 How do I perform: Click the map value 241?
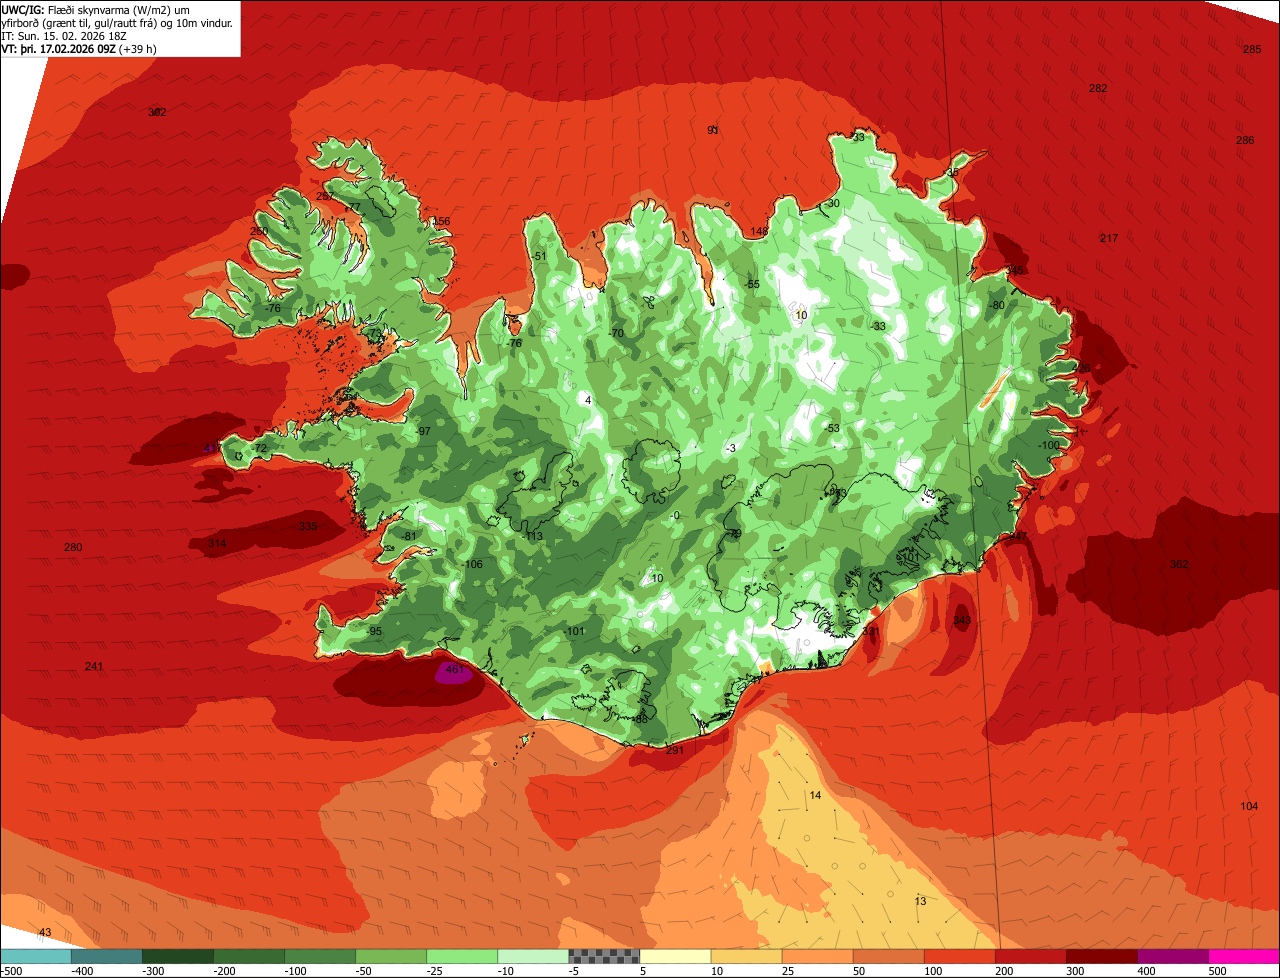coord(94,666)
